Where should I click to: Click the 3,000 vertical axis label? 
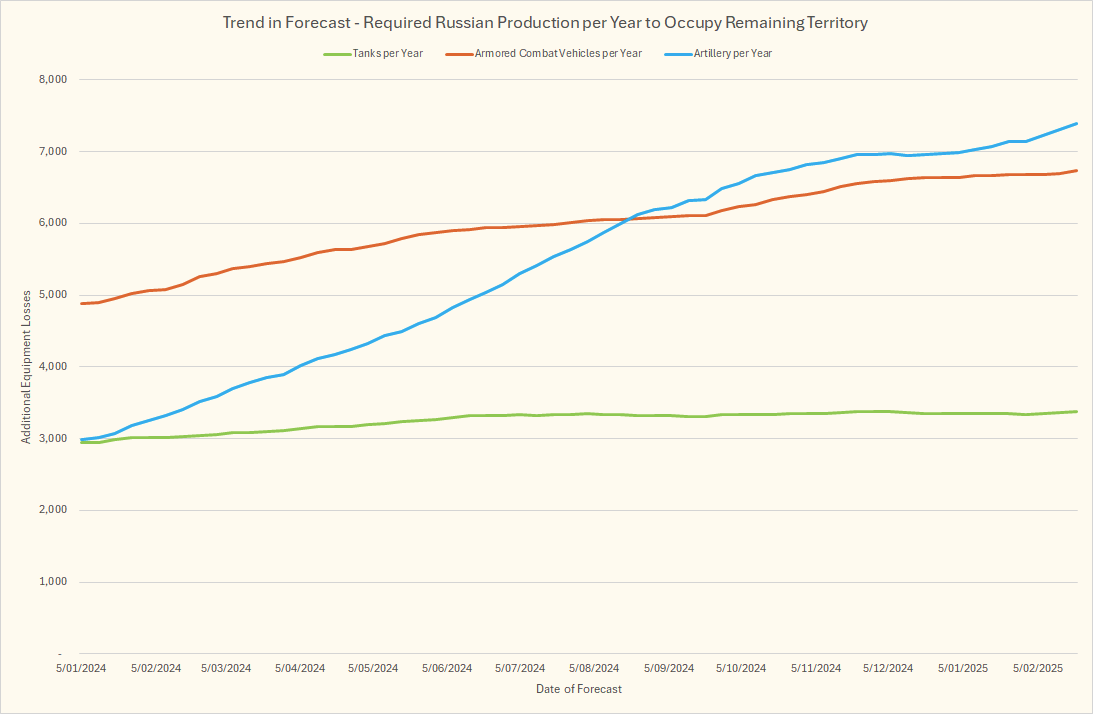(x=52, y=439)
